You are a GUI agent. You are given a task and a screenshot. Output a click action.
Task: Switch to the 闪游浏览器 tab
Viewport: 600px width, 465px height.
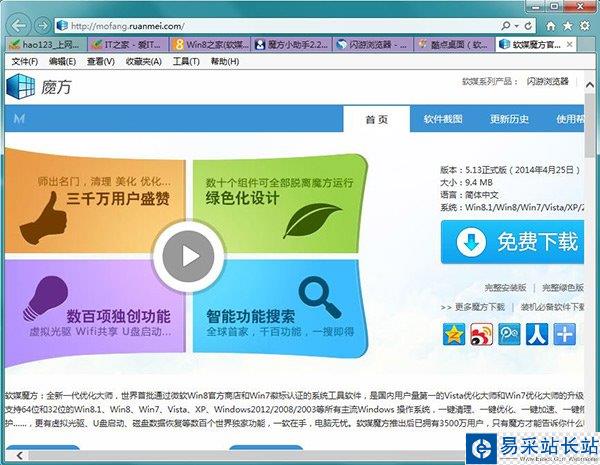373,44
